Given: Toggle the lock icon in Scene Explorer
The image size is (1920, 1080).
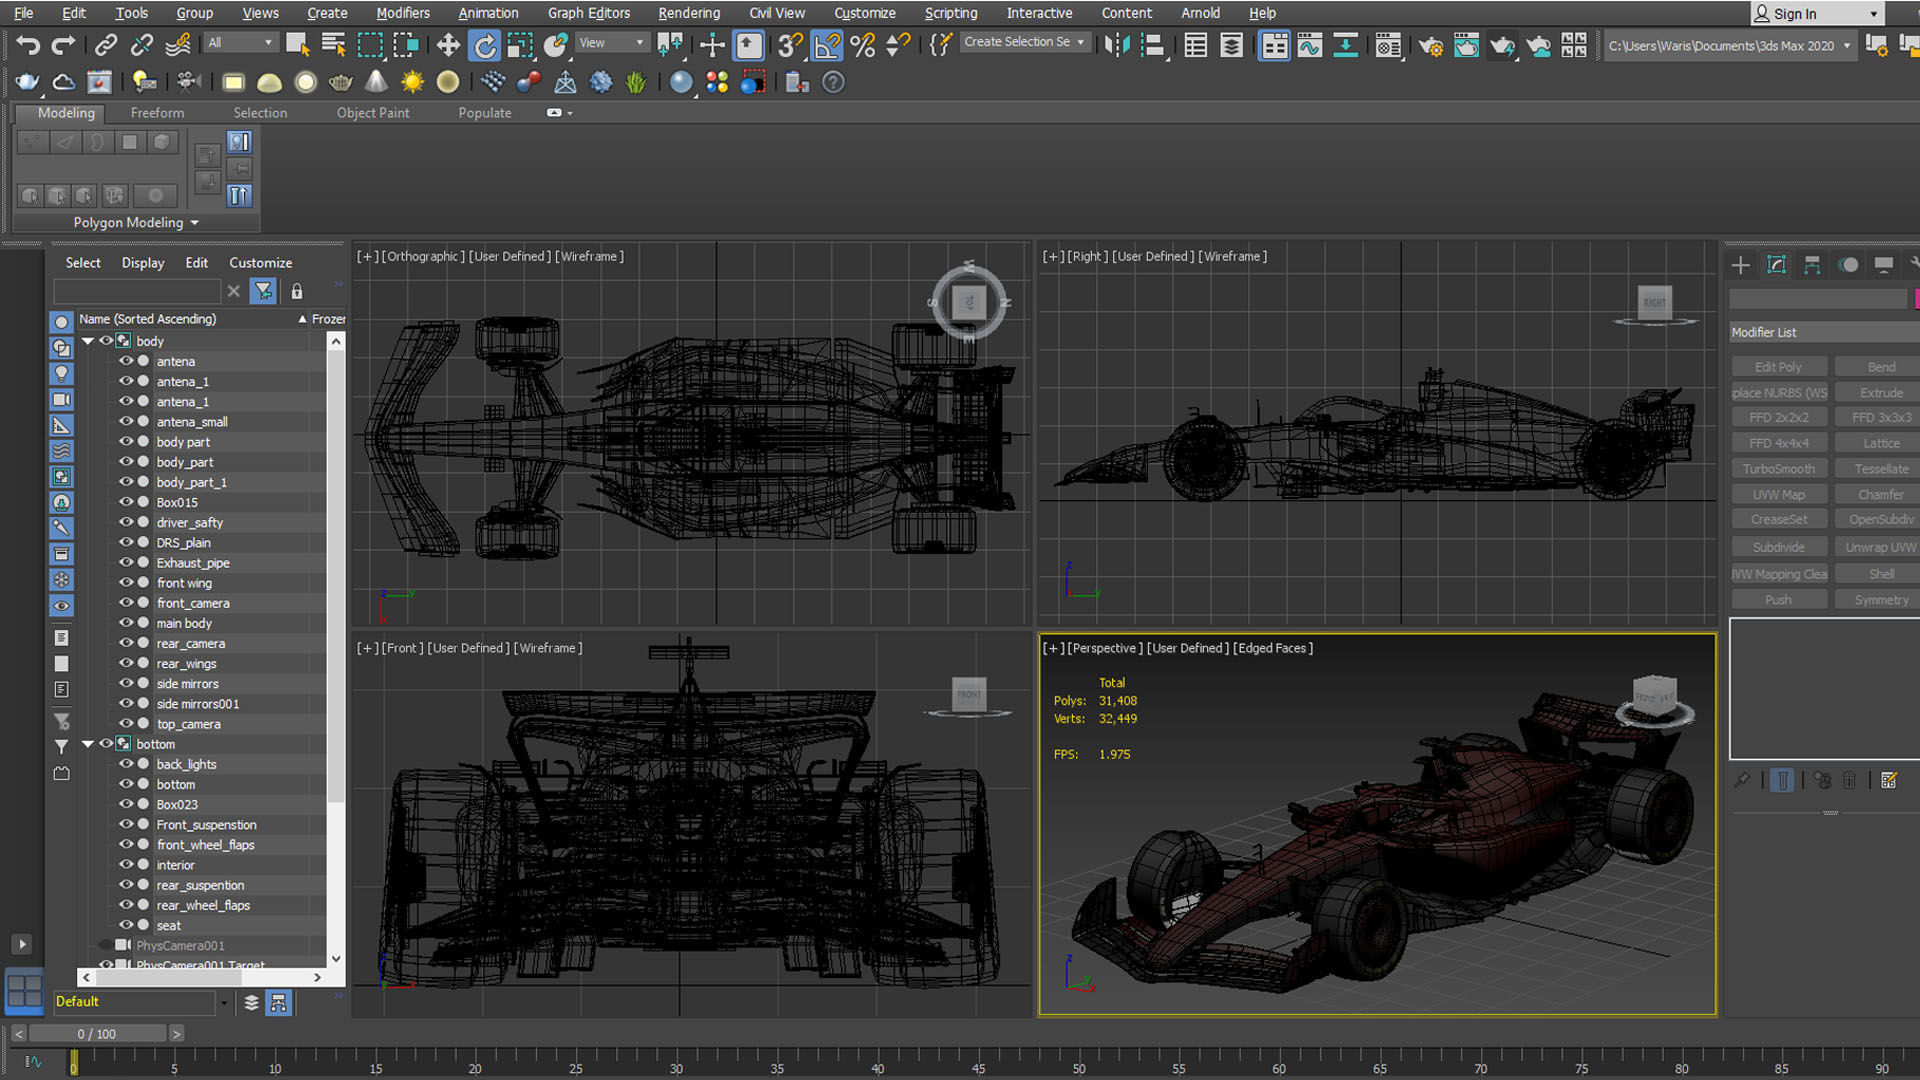Looking at the screenshot, I should (297, 291).
